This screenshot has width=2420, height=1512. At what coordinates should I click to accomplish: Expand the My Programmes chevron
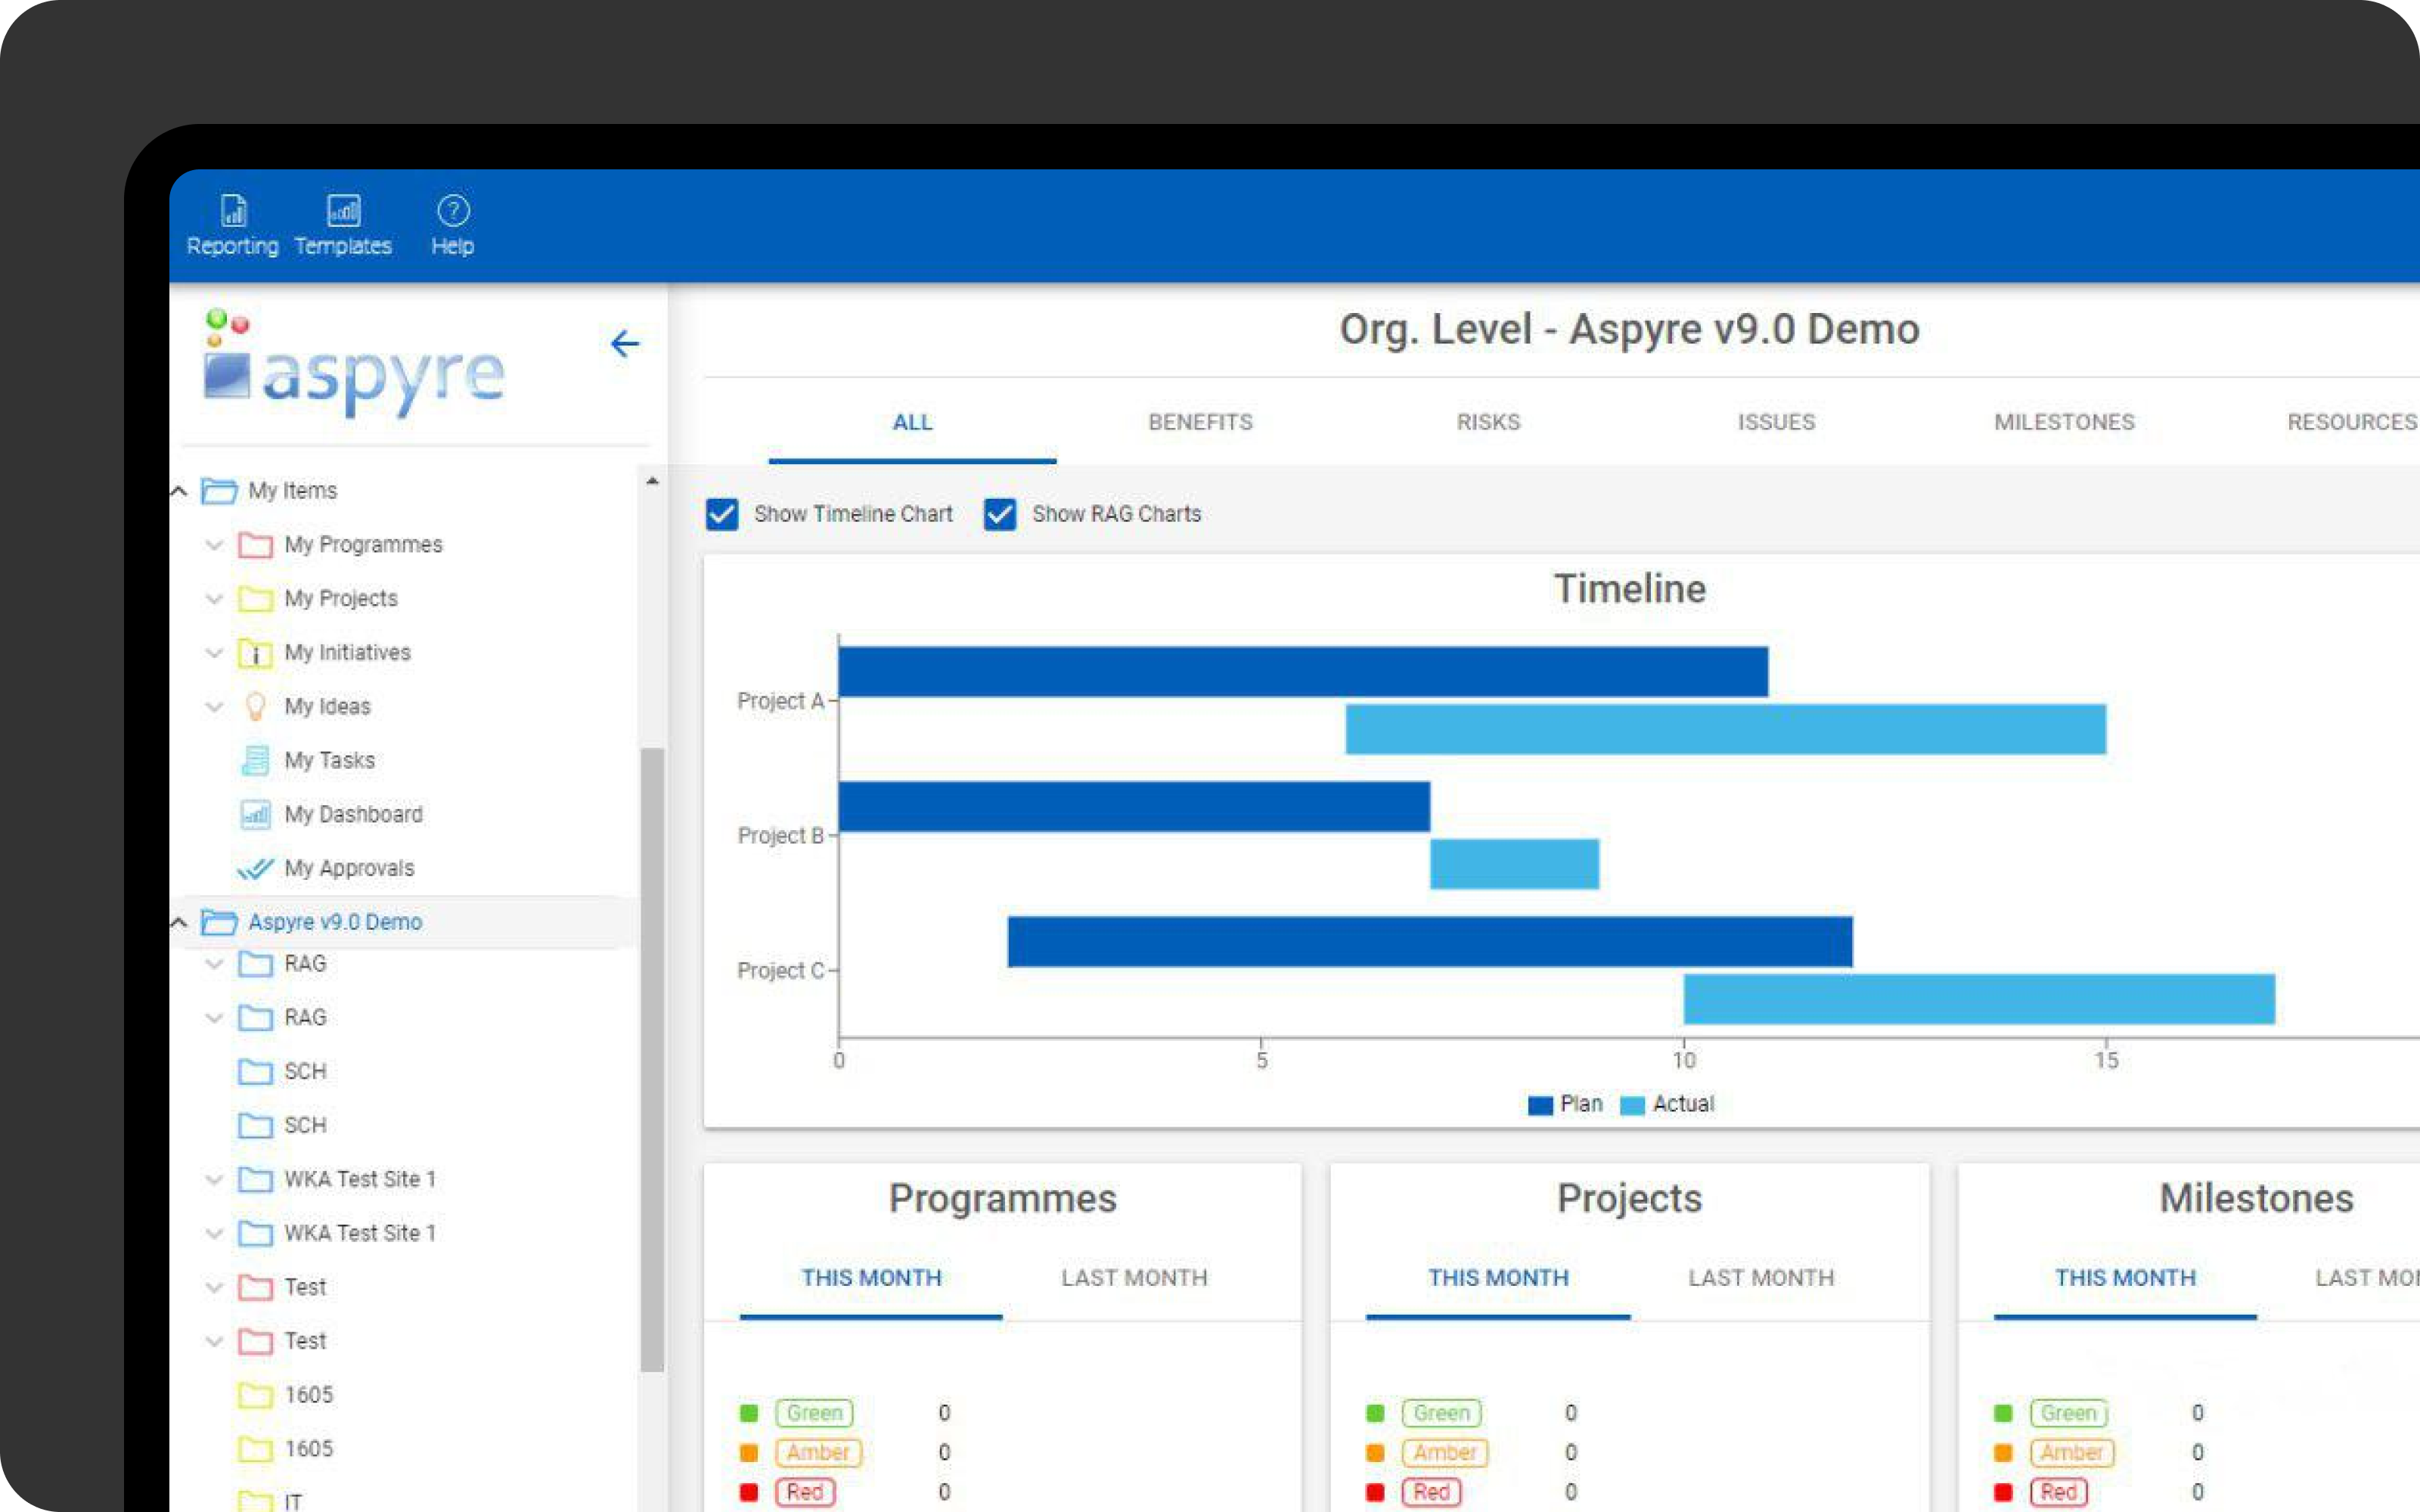point(214,545)
